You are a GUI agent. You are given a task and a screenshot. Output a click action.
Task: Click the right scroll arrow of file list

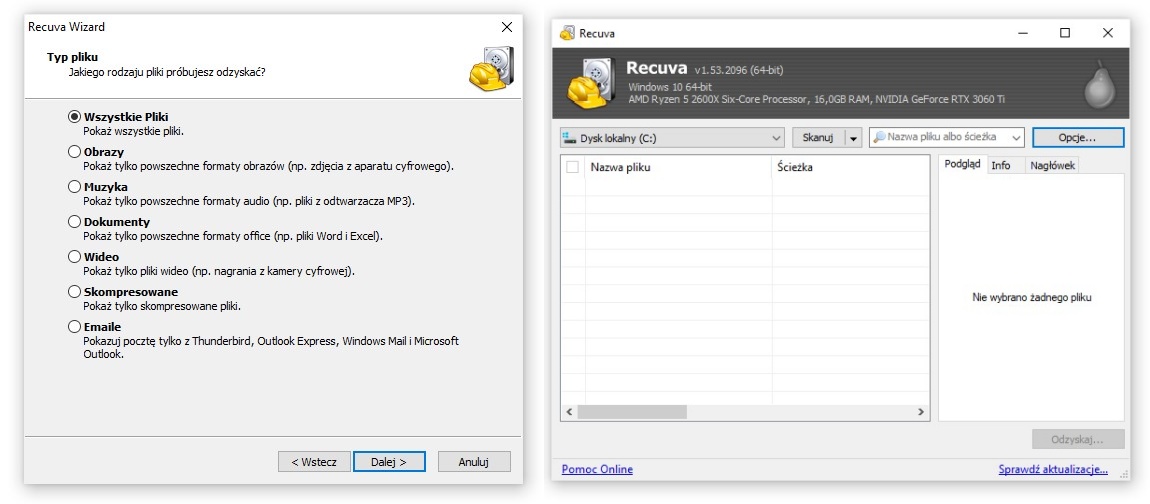tap(922, 413)
